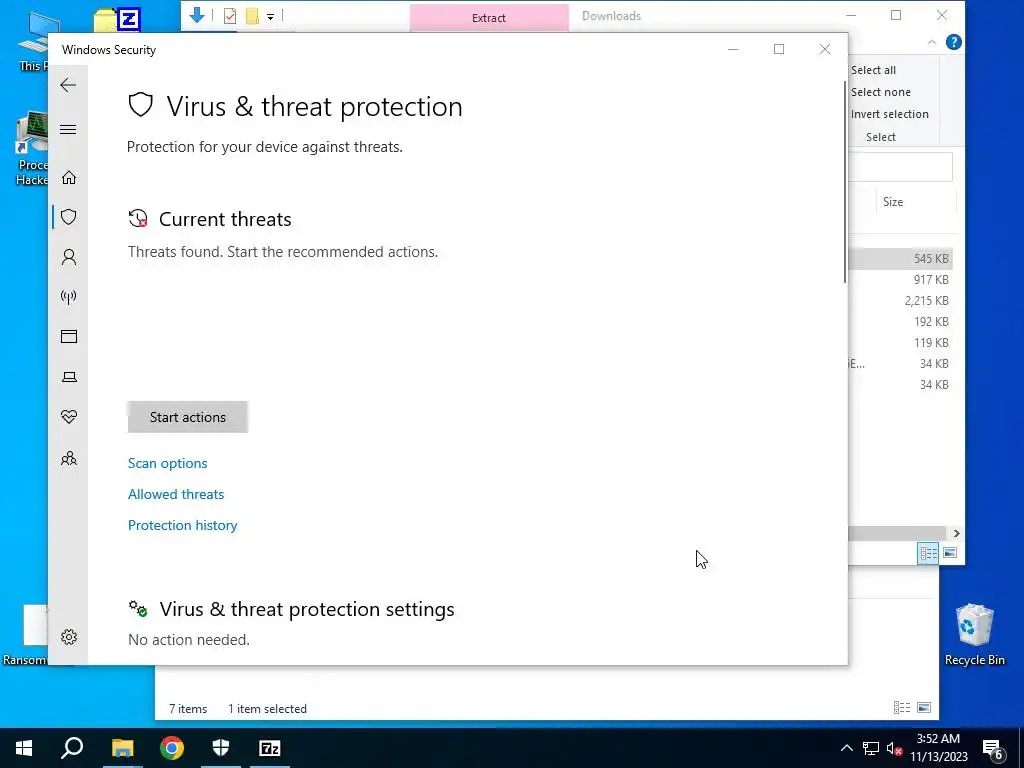
Task: Open Family options icon in sidebar
Action: click(x=69, y=458)
